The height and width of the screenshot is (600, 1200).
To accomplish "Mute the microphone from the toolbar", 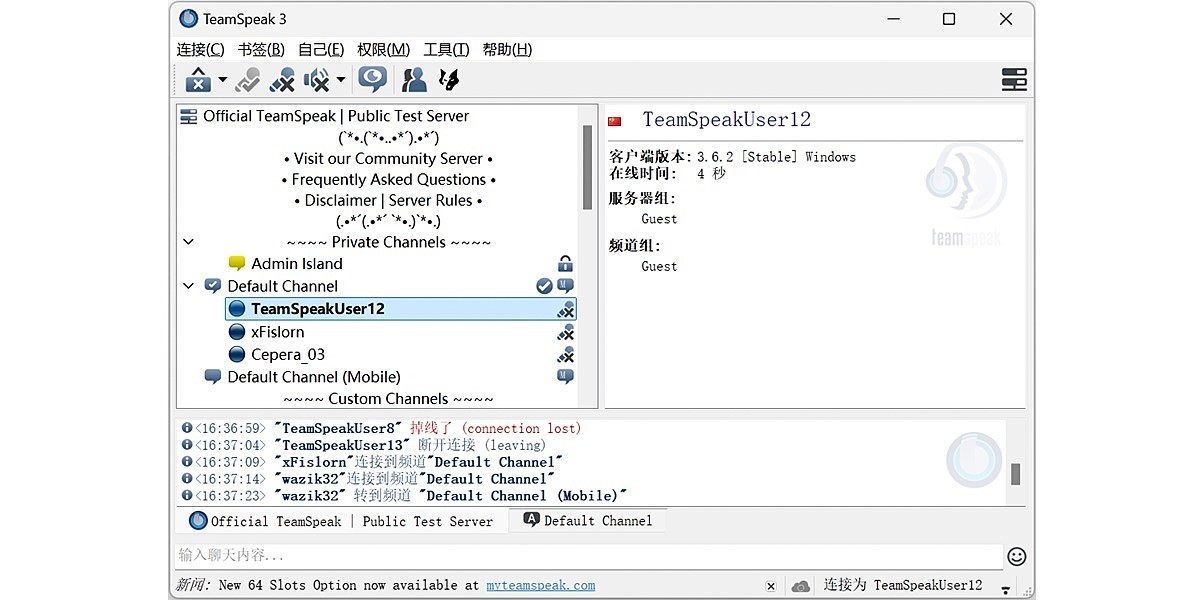I will [x=282, y=80].
